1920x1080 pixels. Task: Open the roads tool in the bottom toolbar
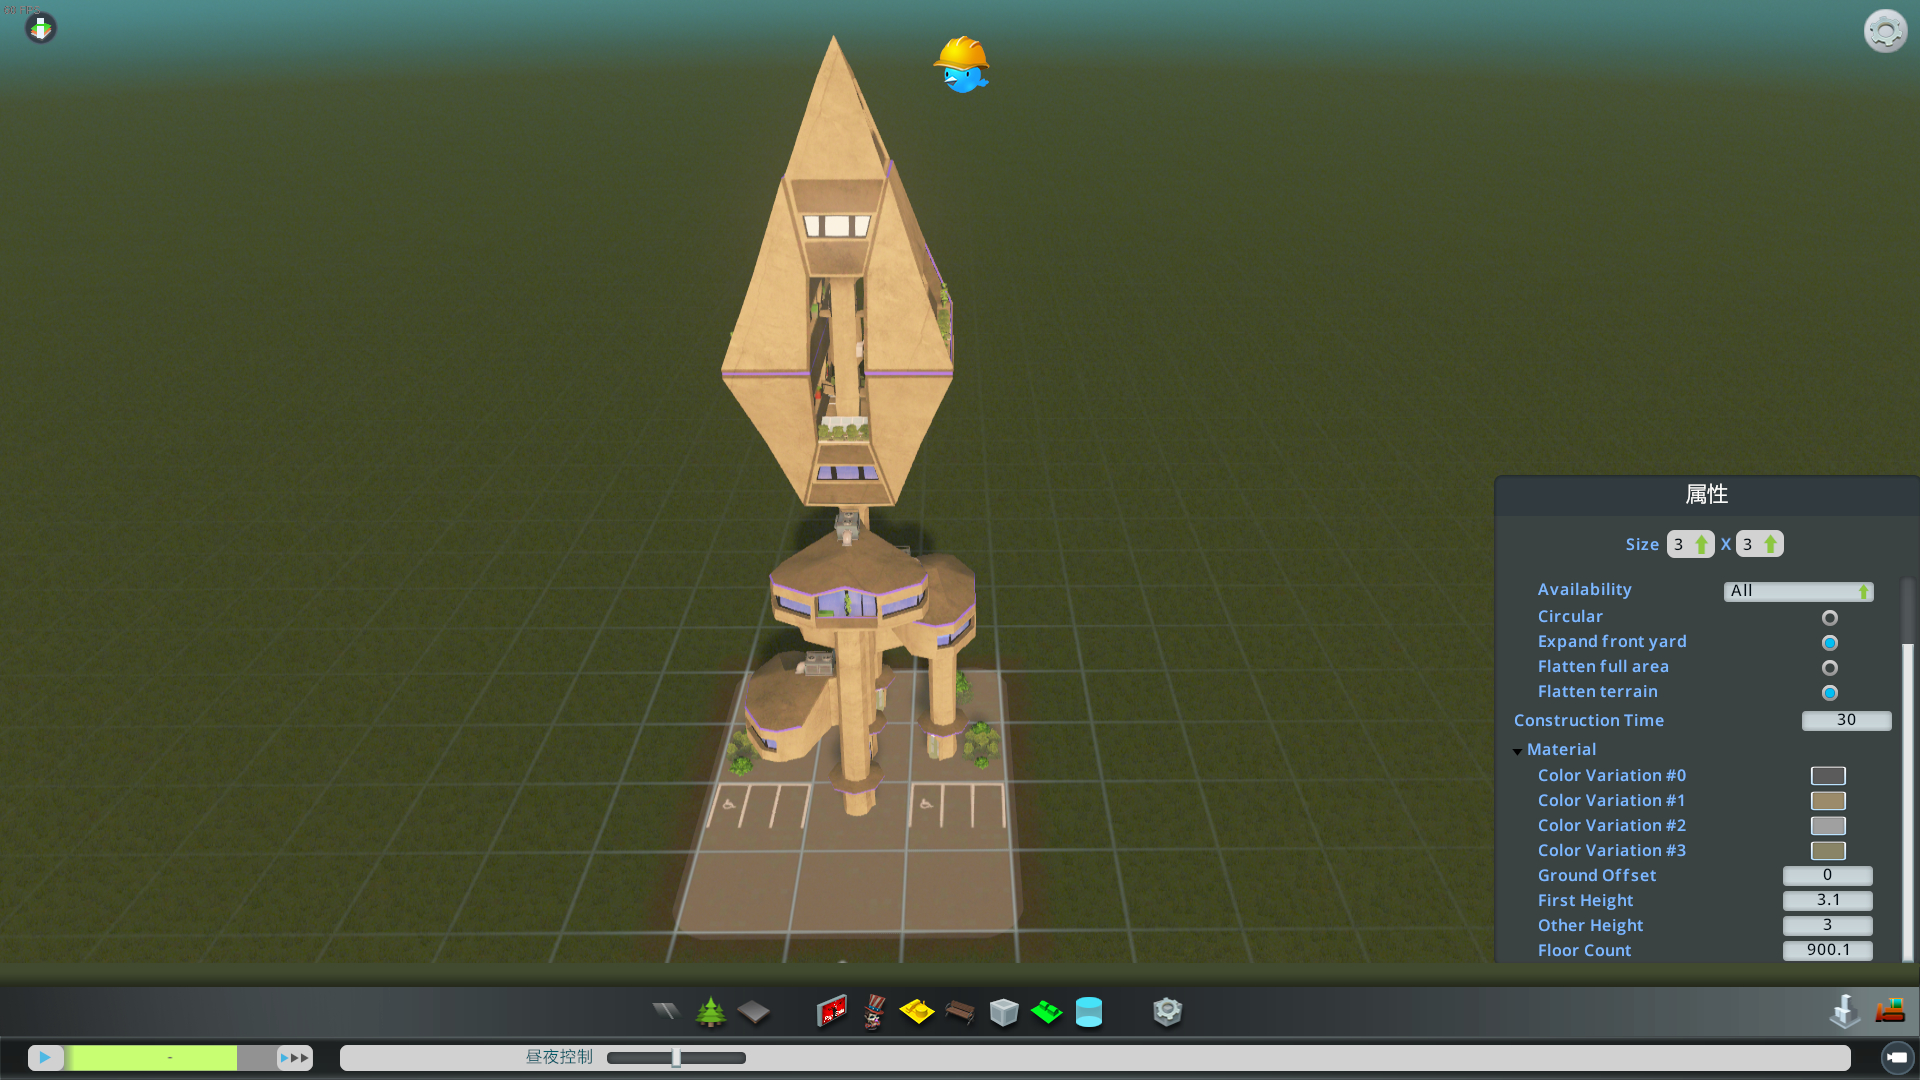(666, 1012)
